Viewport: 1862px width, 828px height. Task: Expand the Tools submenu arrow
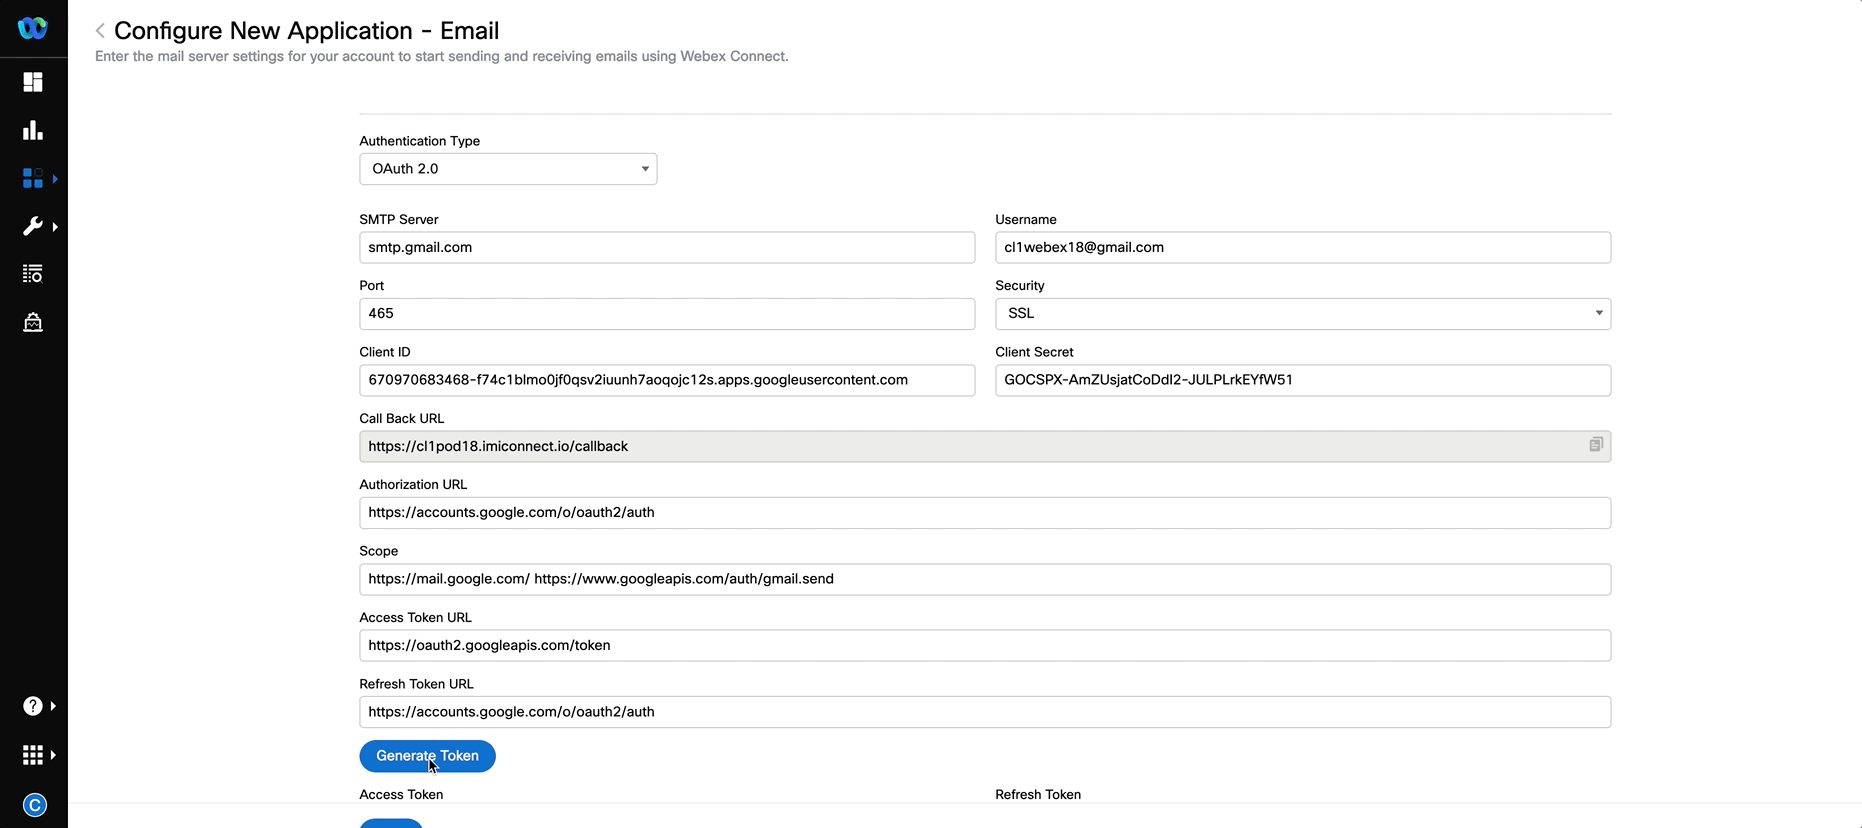tap(54, 227)
